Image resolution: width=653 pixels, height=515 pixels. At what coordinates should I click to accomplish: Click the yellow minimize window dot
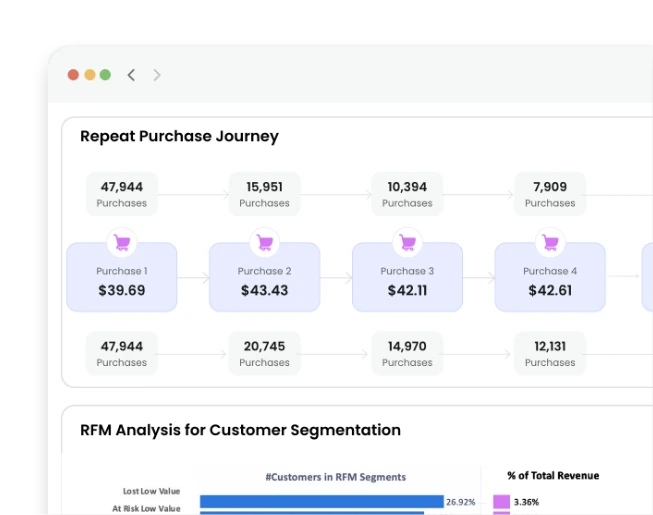[x=90, y=75]
